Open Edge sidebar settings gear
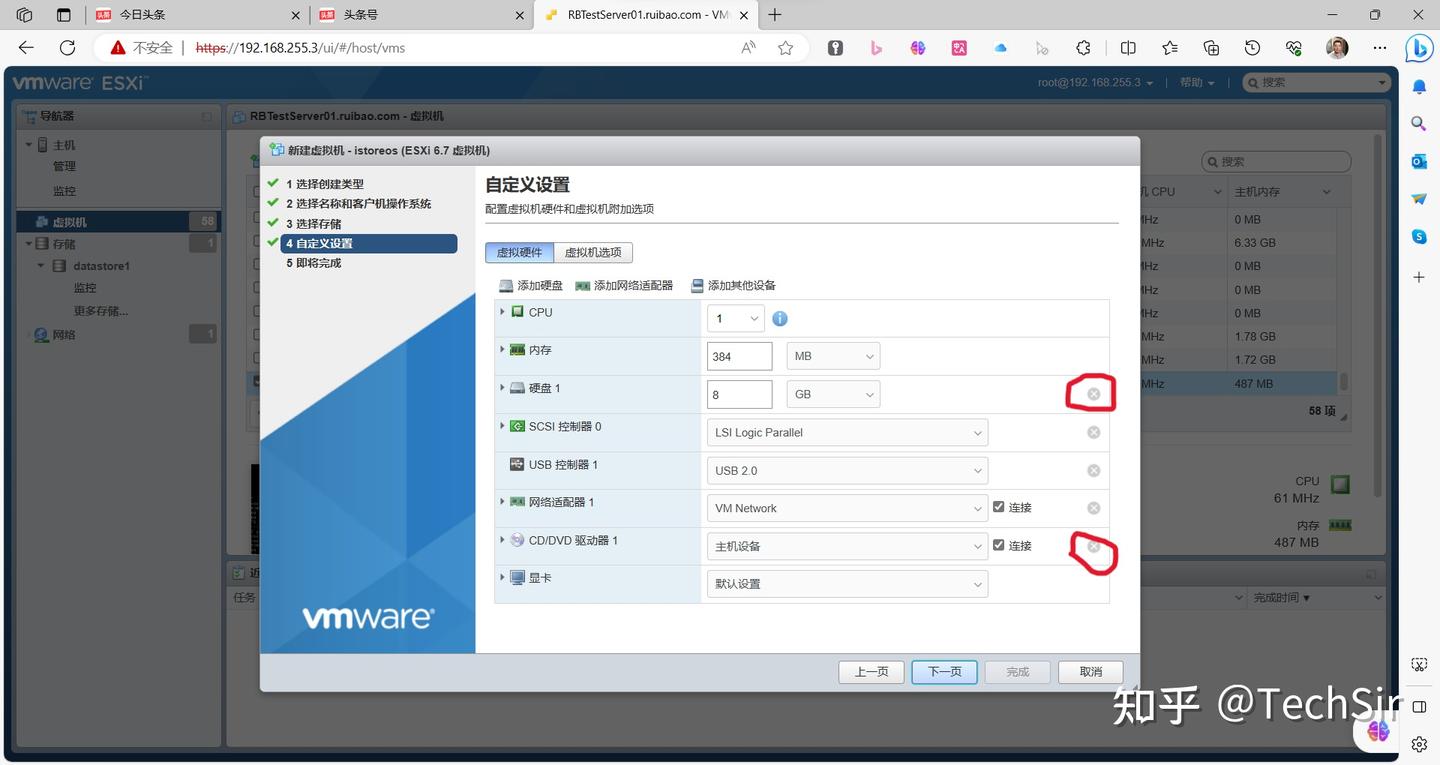Image resolution: width=1440 pixels, height=765 pixels. point(1419,744)
